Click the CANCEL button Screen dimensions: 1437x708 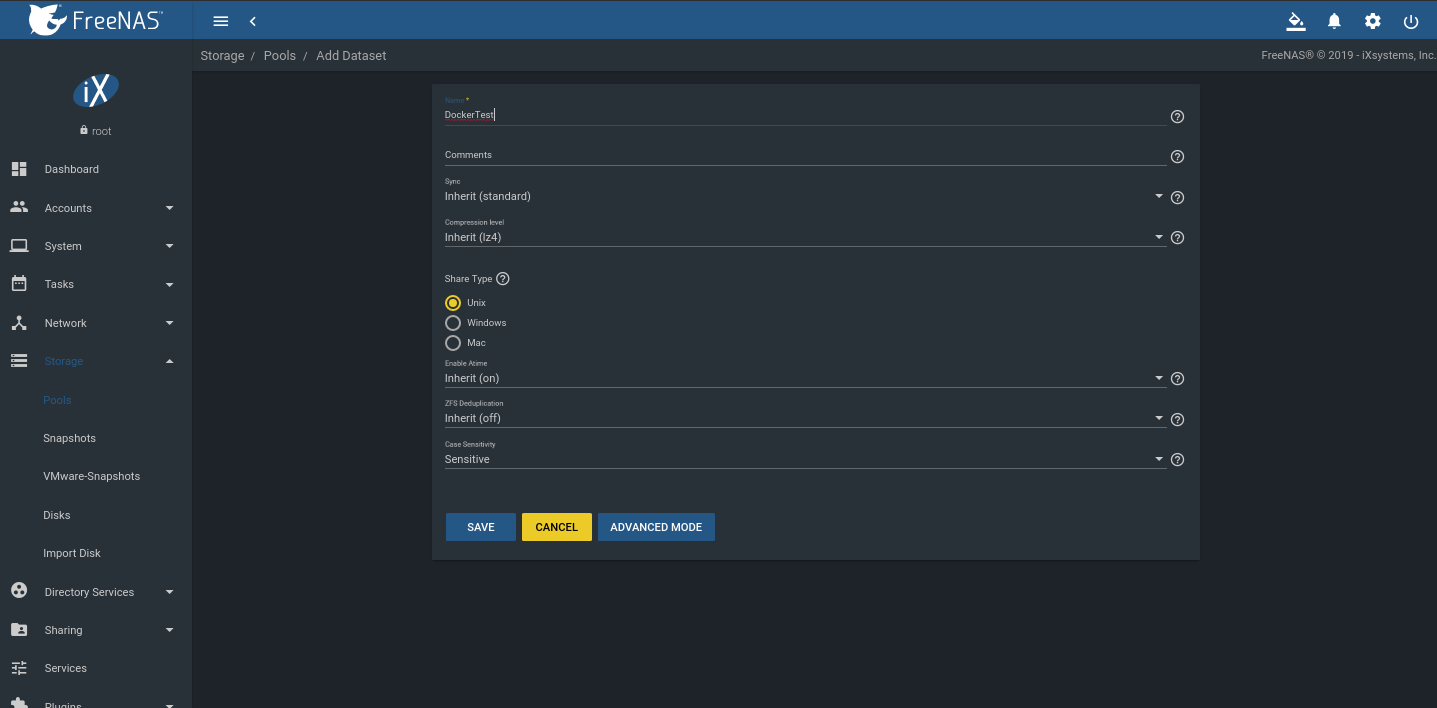[557, 527]
